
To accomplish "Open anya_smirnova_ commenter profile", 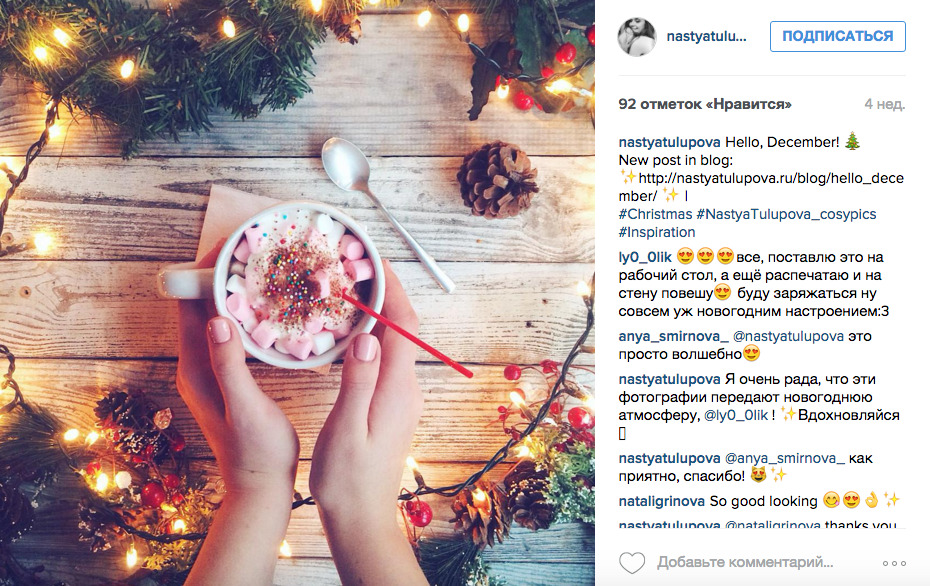I will click(x=673, y=336).
